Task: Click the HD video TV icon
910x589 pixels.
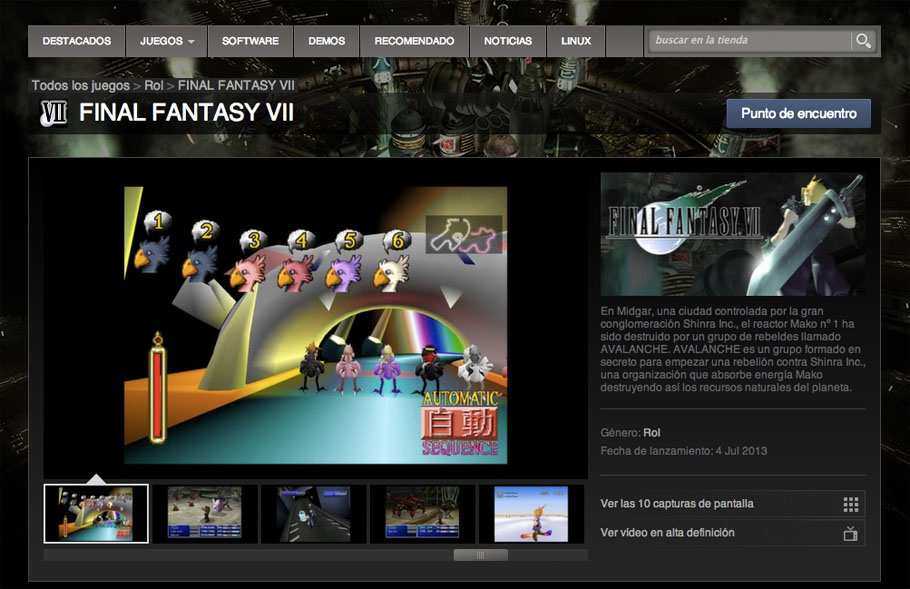Action: (x=850, y=533)
